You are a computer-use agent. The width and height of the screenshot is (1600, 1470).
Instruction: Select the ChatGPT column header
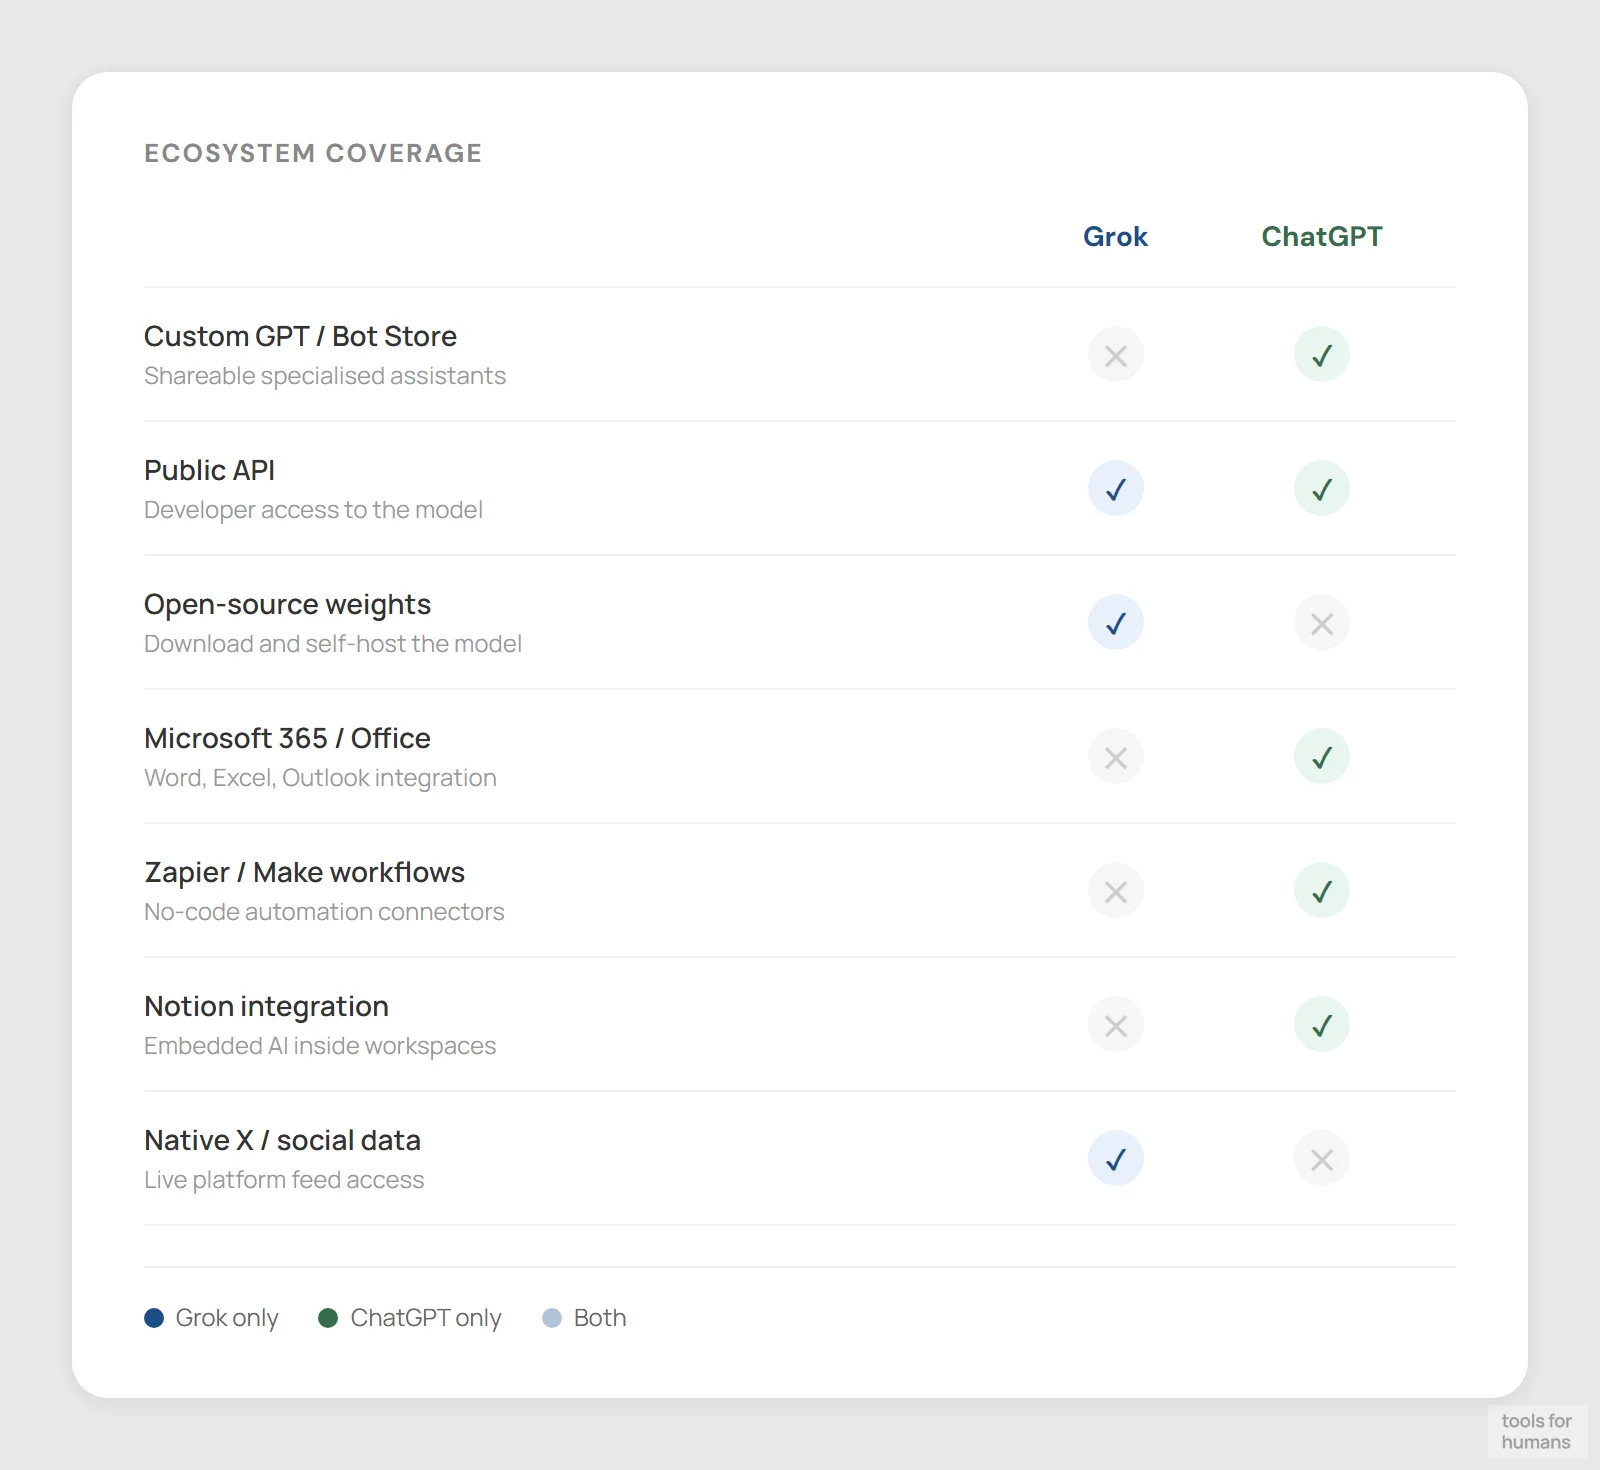1322,237
